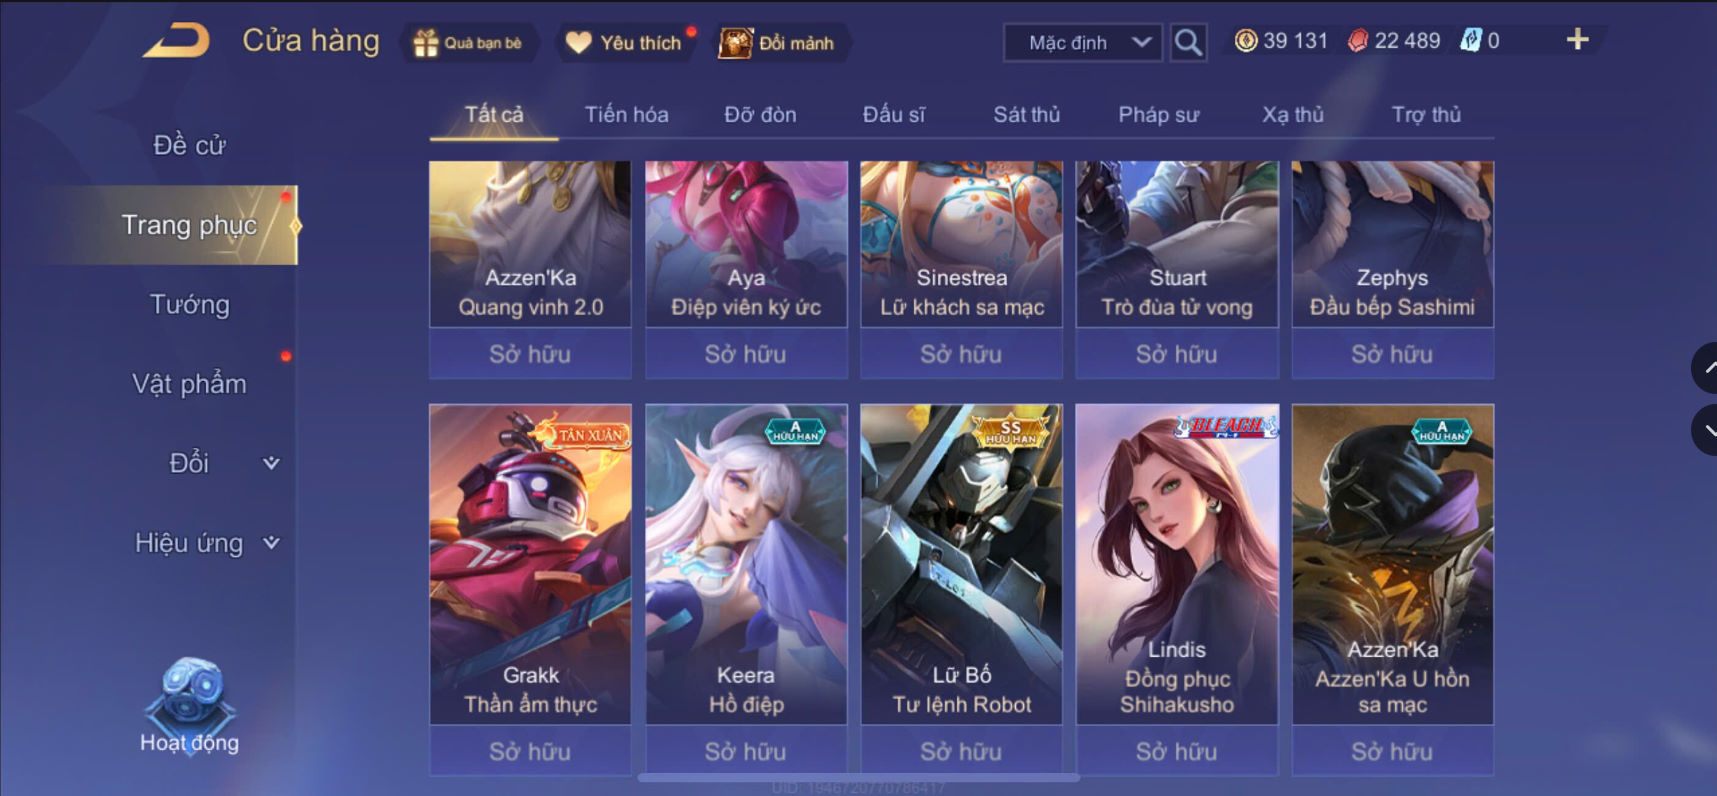This screenshot has height=796, width=1717.
Task: Click the scroll up arrow at right edge
Action: (1705, 367)
